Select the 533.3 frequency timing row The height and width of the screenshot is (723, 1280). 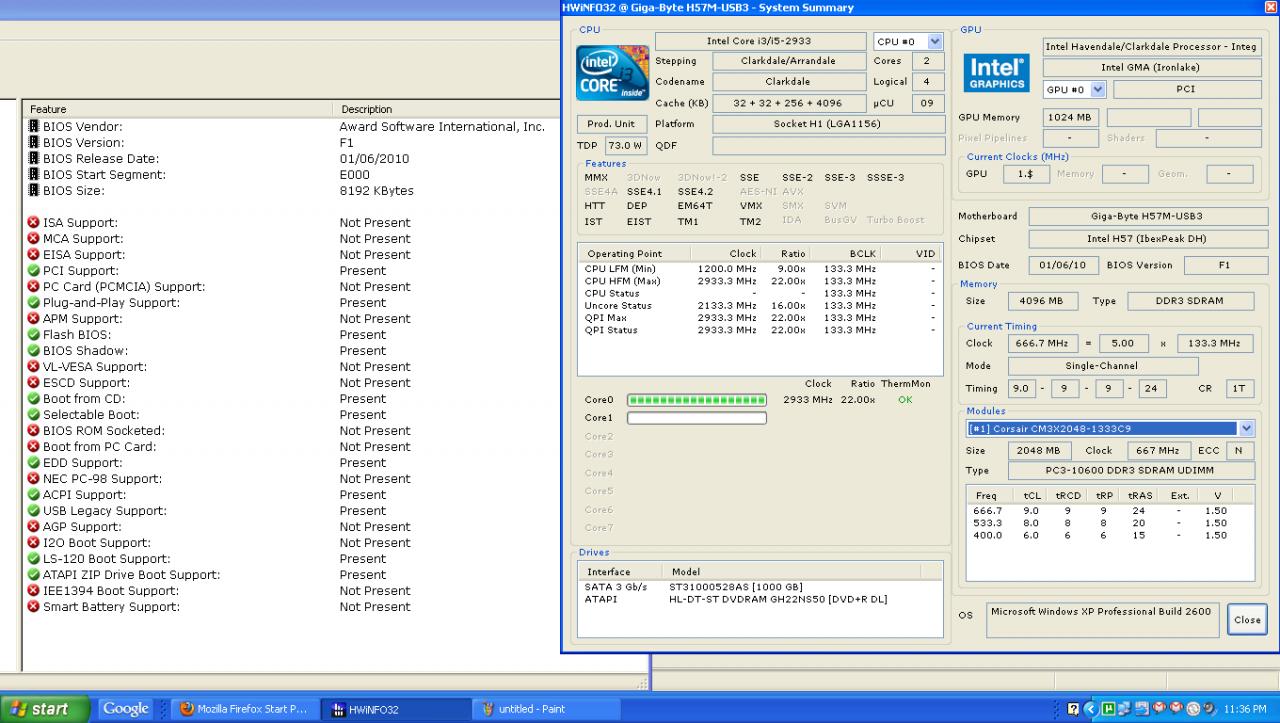pos(1110,523)
